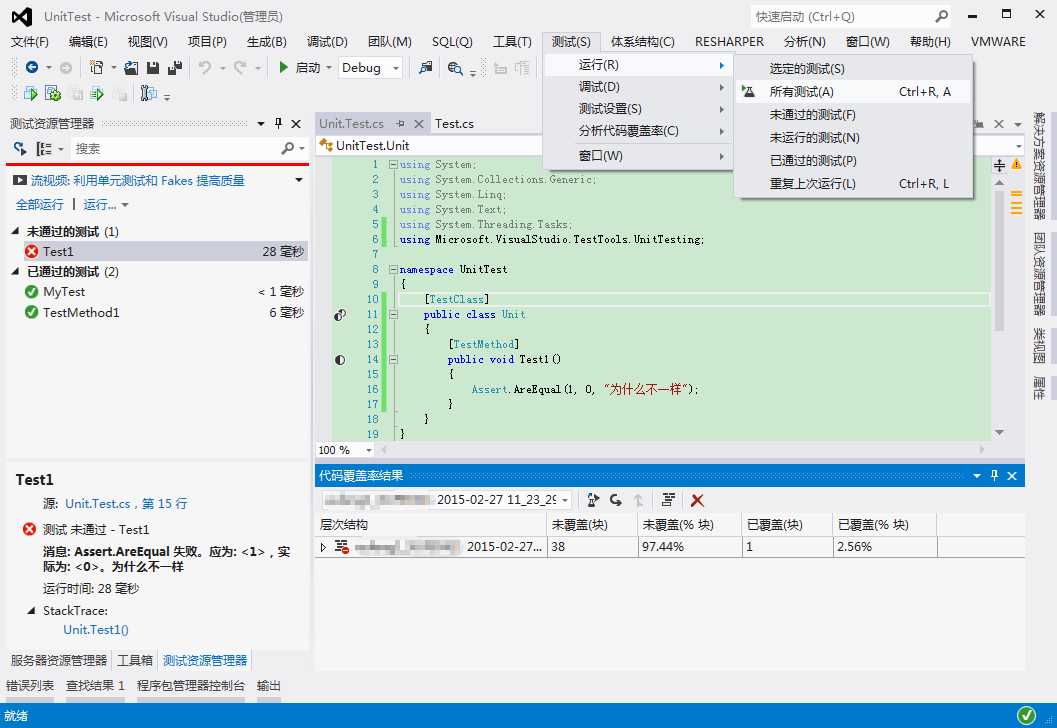Open the coverage results file dropdown 2015-02-27
The image size is (1057, 728).
(566, 499)
